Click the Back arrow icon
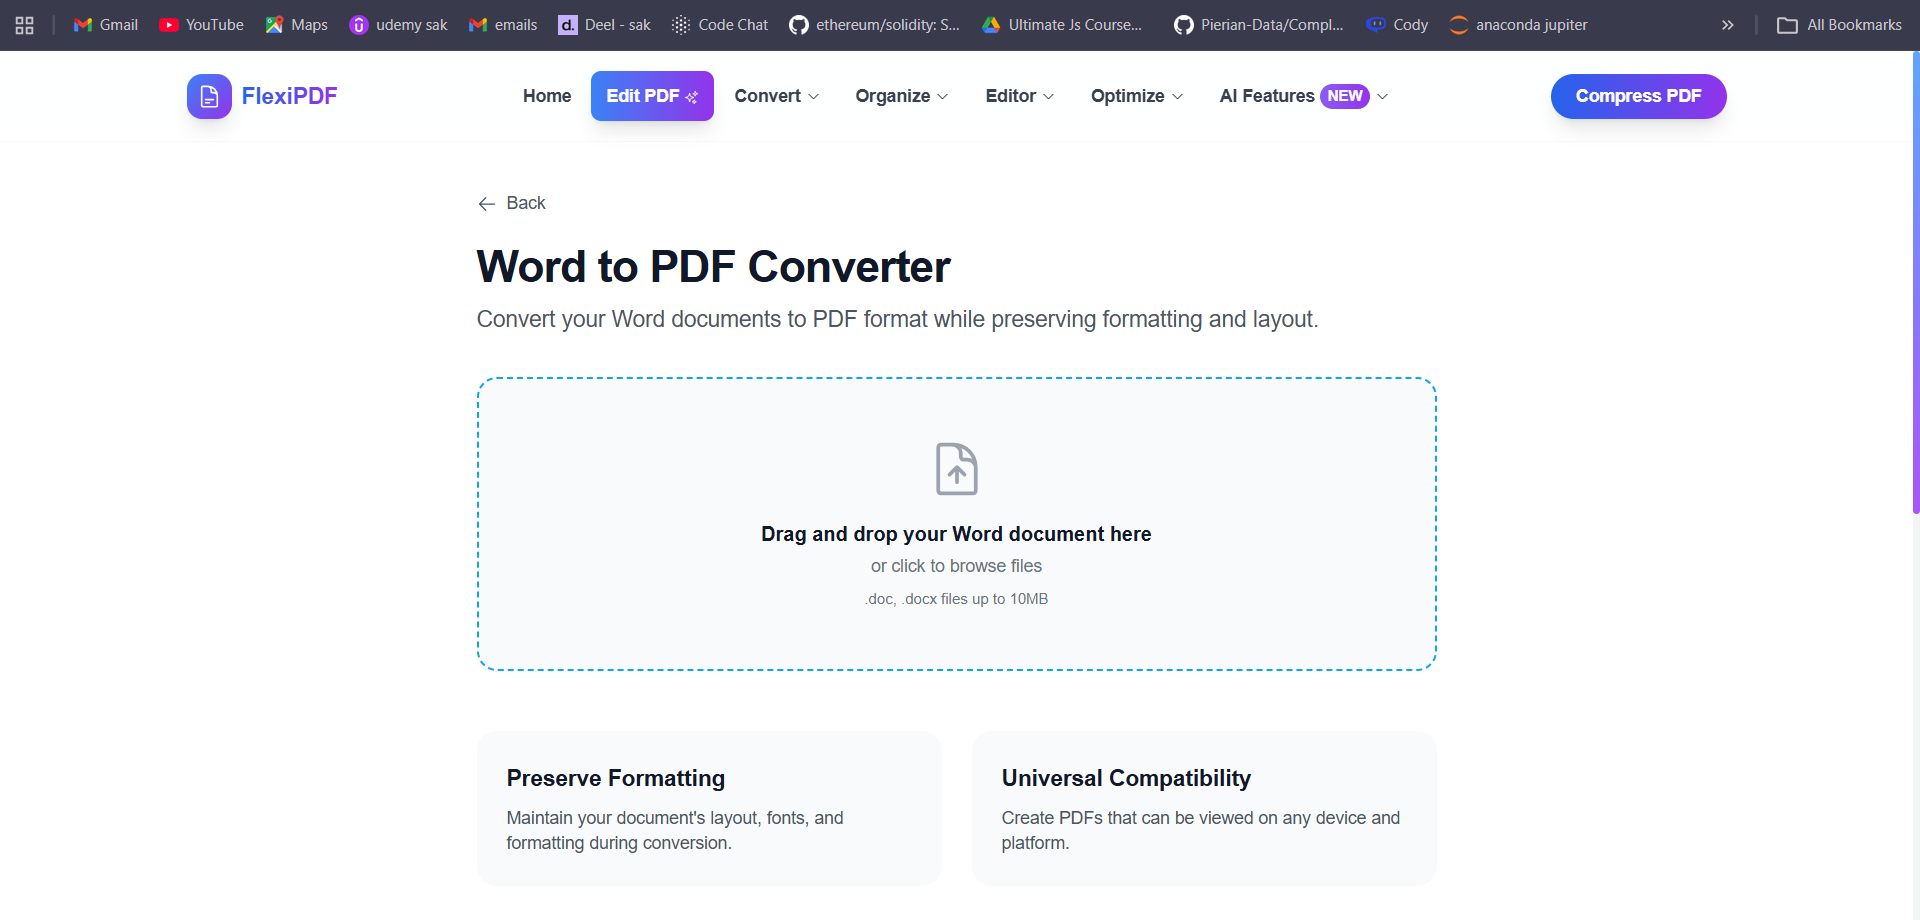The image size is (1920, 920). click(487, 204)
